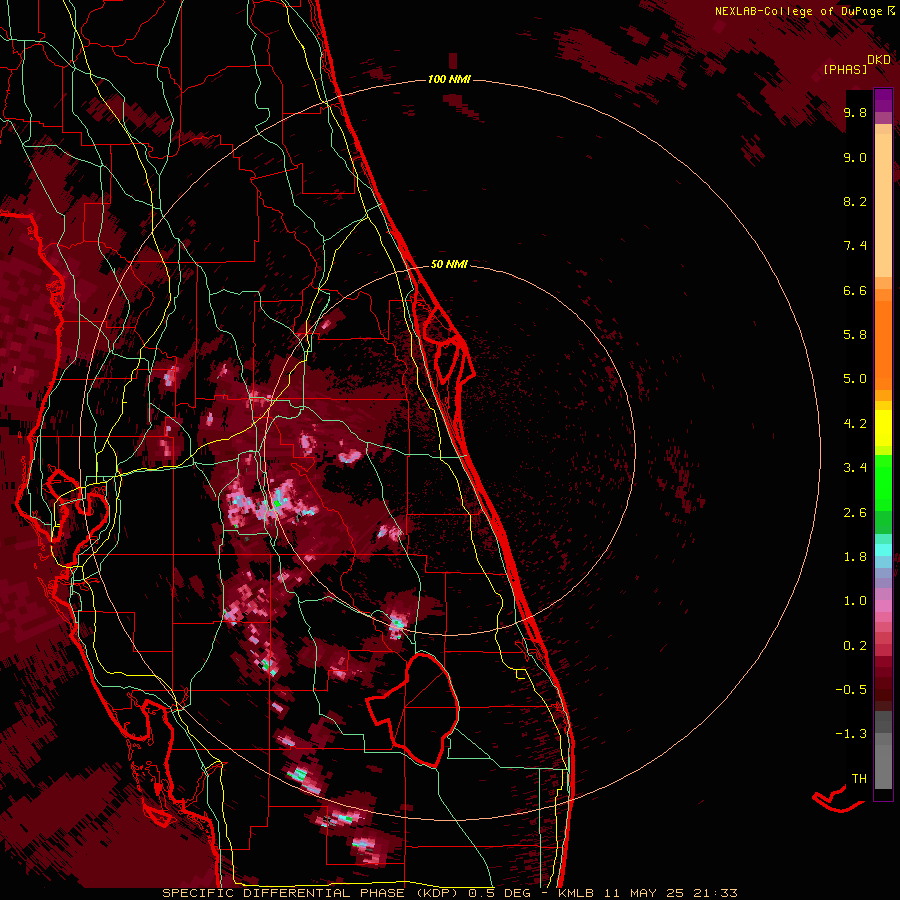Select the 9.8 scale value

point(855,112)
